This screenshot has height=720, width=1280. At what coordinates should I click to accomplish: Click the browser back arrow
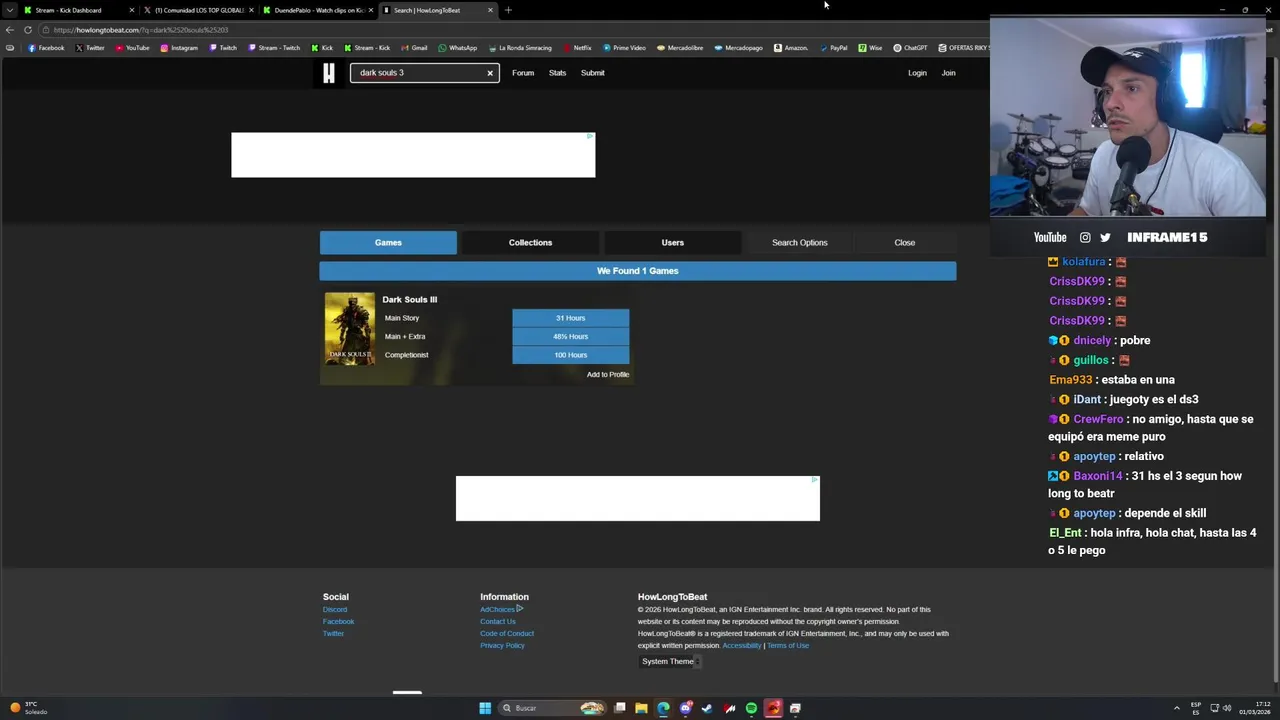pyautogui.click(x=10, y=30)
